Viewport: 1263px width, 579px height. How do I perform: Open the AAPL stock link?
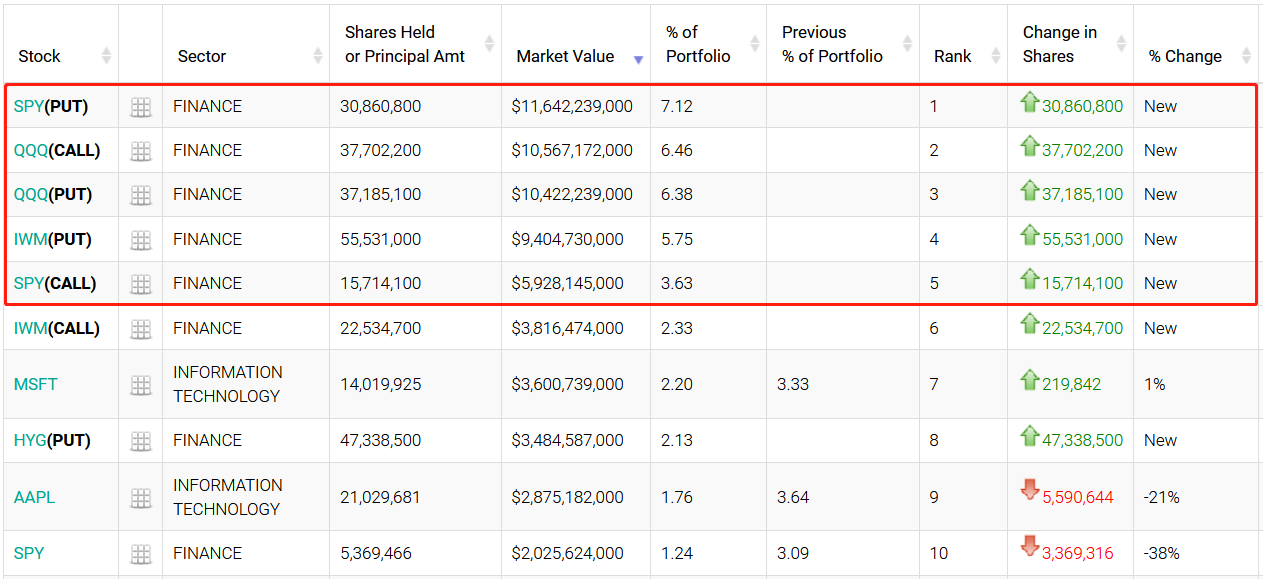coord(34,497)
